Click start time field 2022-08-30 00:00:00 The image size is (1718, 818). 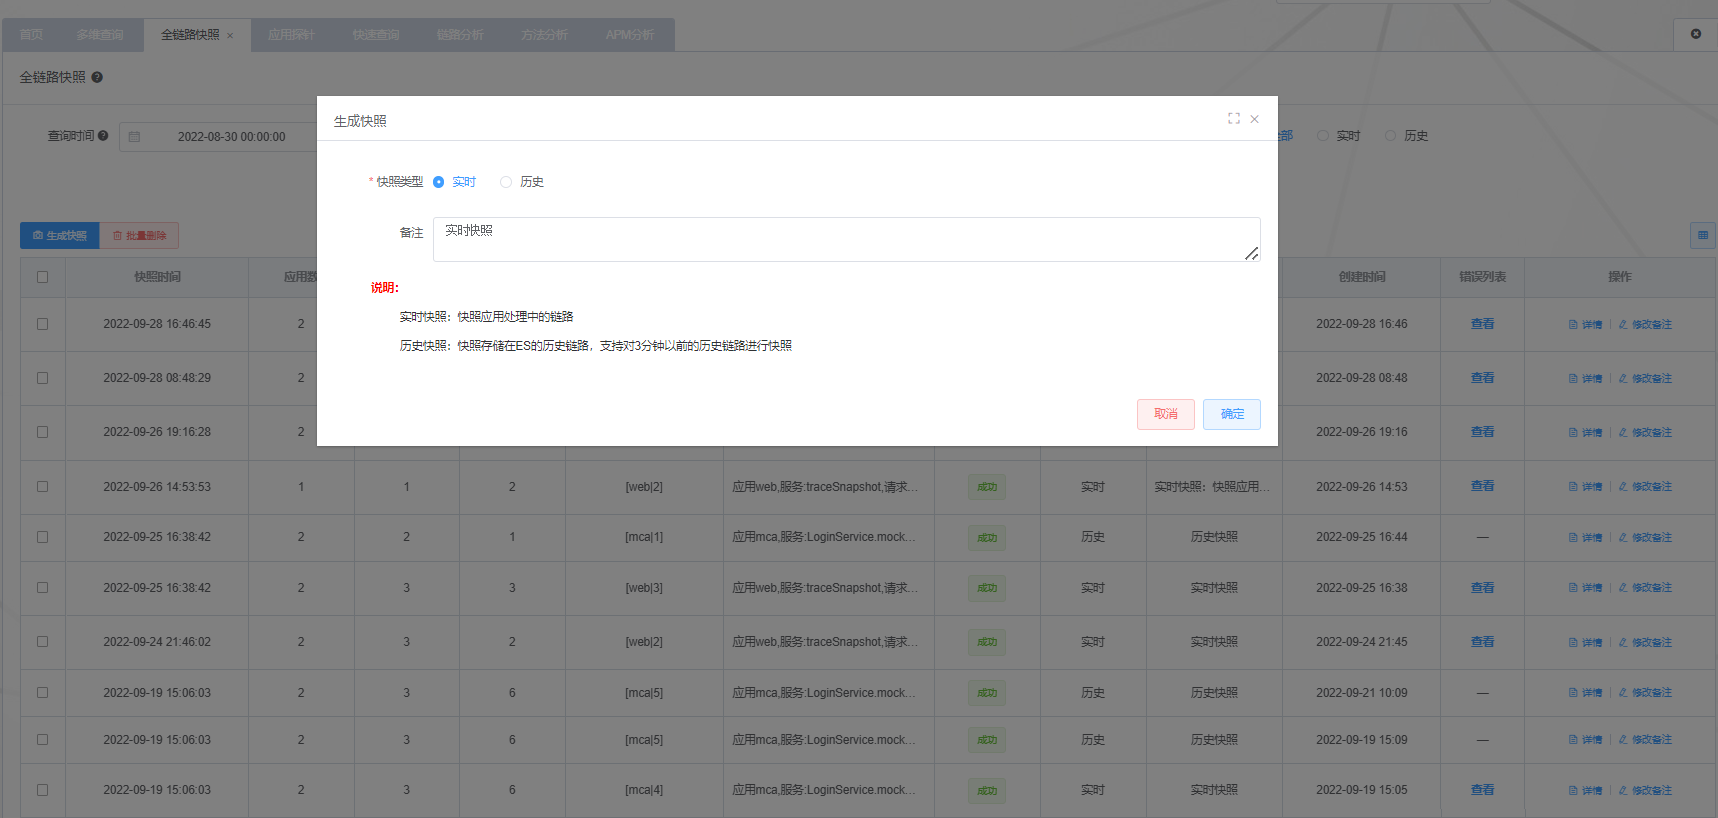(231, 137)
